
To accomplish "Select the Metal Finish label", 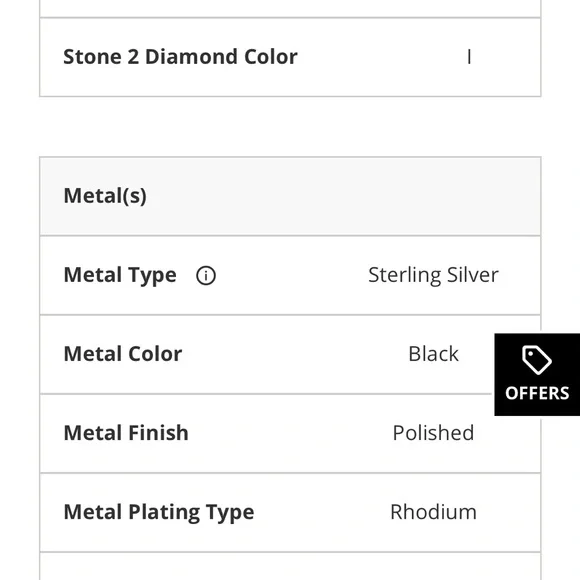I will 126,433.
